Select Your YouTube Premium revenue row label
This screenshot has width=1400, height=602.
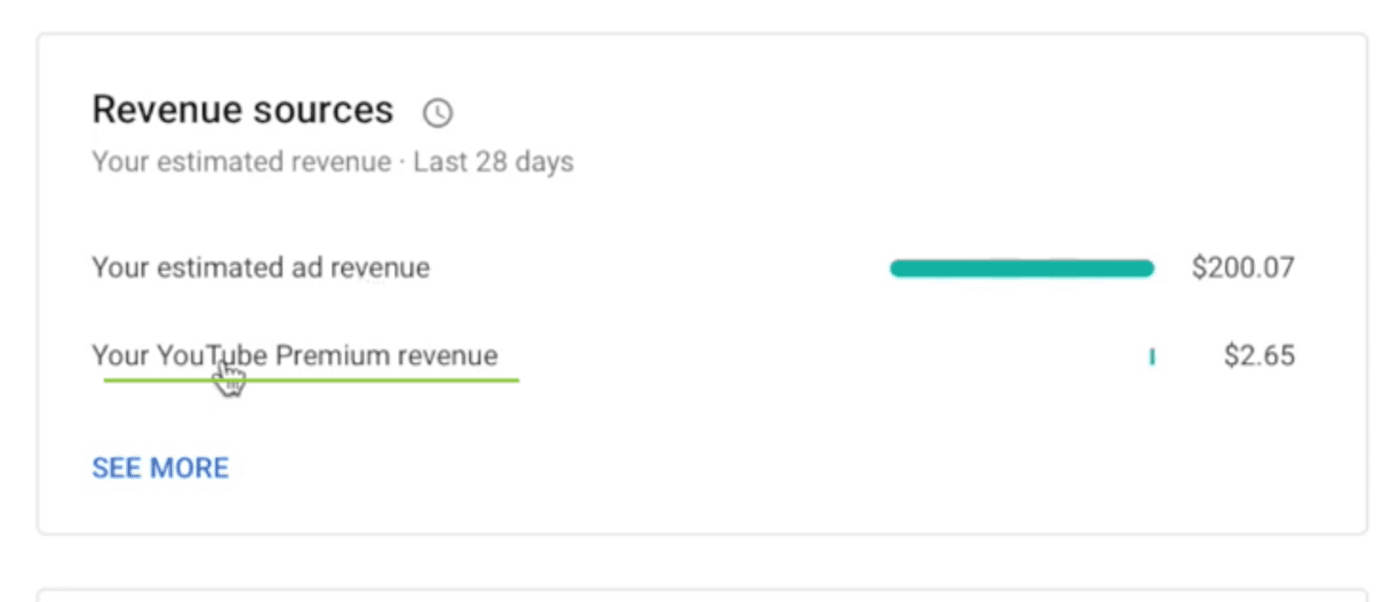[295, 355]
